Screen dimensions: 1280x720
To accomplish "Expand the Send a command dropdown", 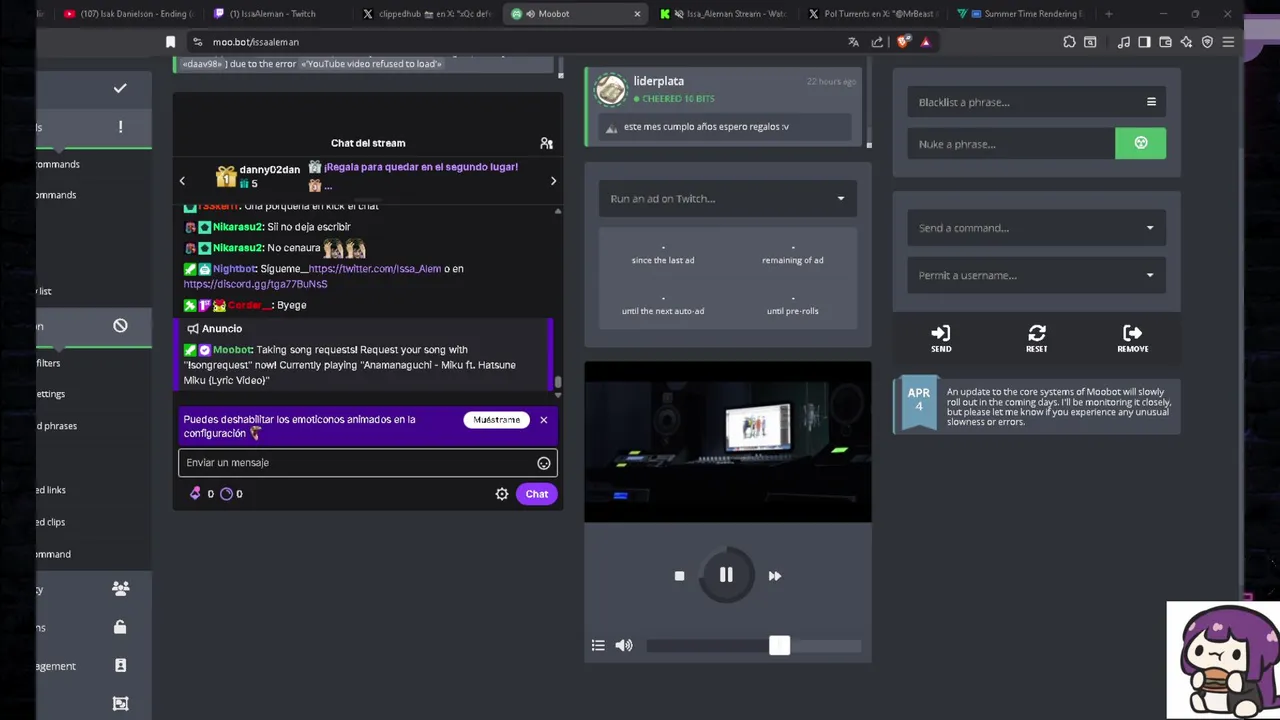I will point(1036,228).
